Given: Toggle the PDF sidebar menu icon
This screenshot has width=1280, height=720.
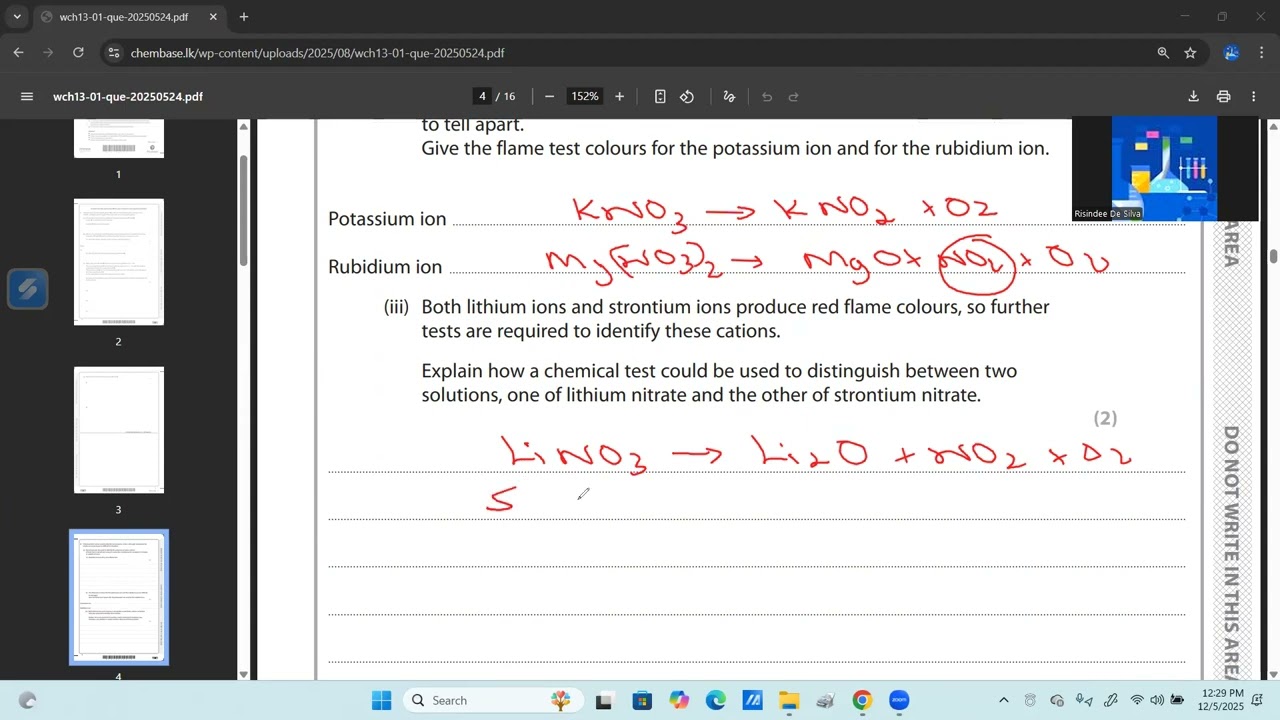Looking at the screenshot, I should (27, 97).
